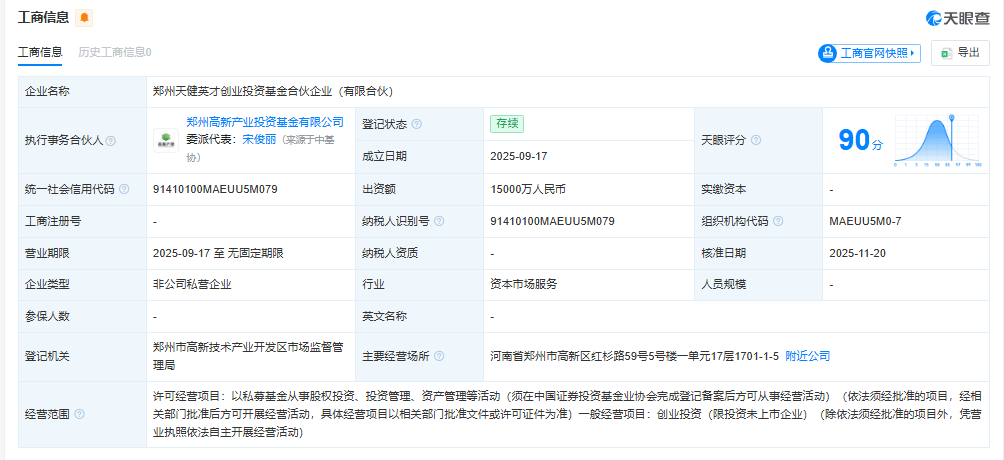This screenshot has width=1004, height=460.
Task: Click help icon next to 执行事务合伙人
Action: [x=111, y=141]
